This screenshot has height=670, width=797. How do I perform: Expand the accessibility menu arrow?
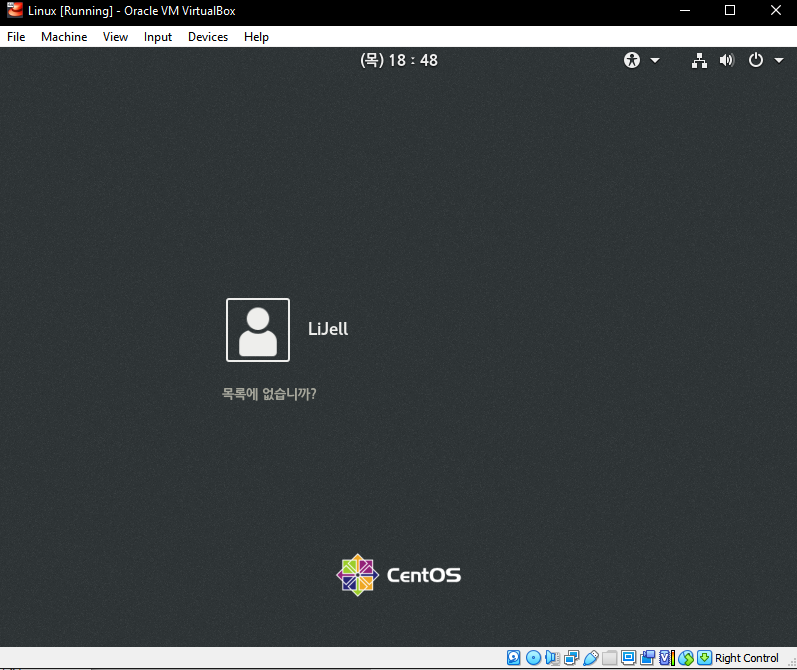coord(655,60)
